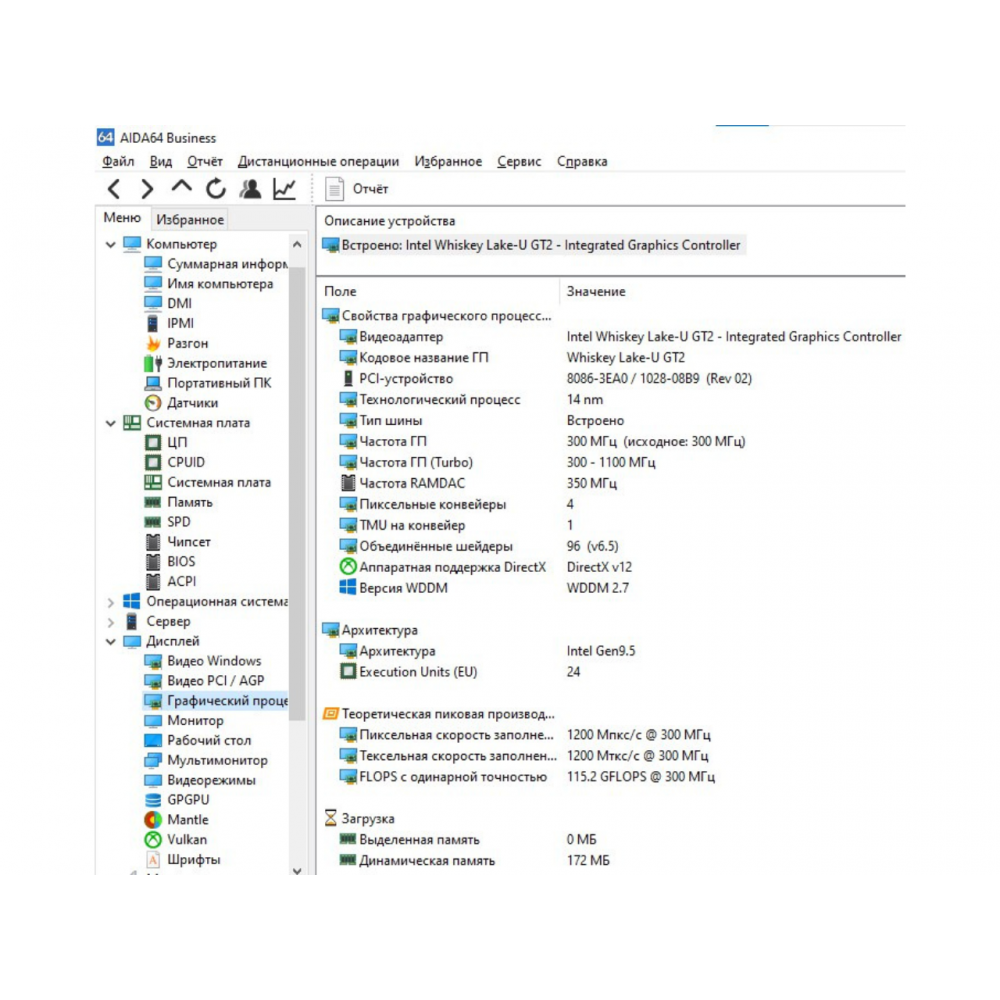Click the Значение column header
The height and width of the screenshot is (1000, 1000).
point(596,291)
